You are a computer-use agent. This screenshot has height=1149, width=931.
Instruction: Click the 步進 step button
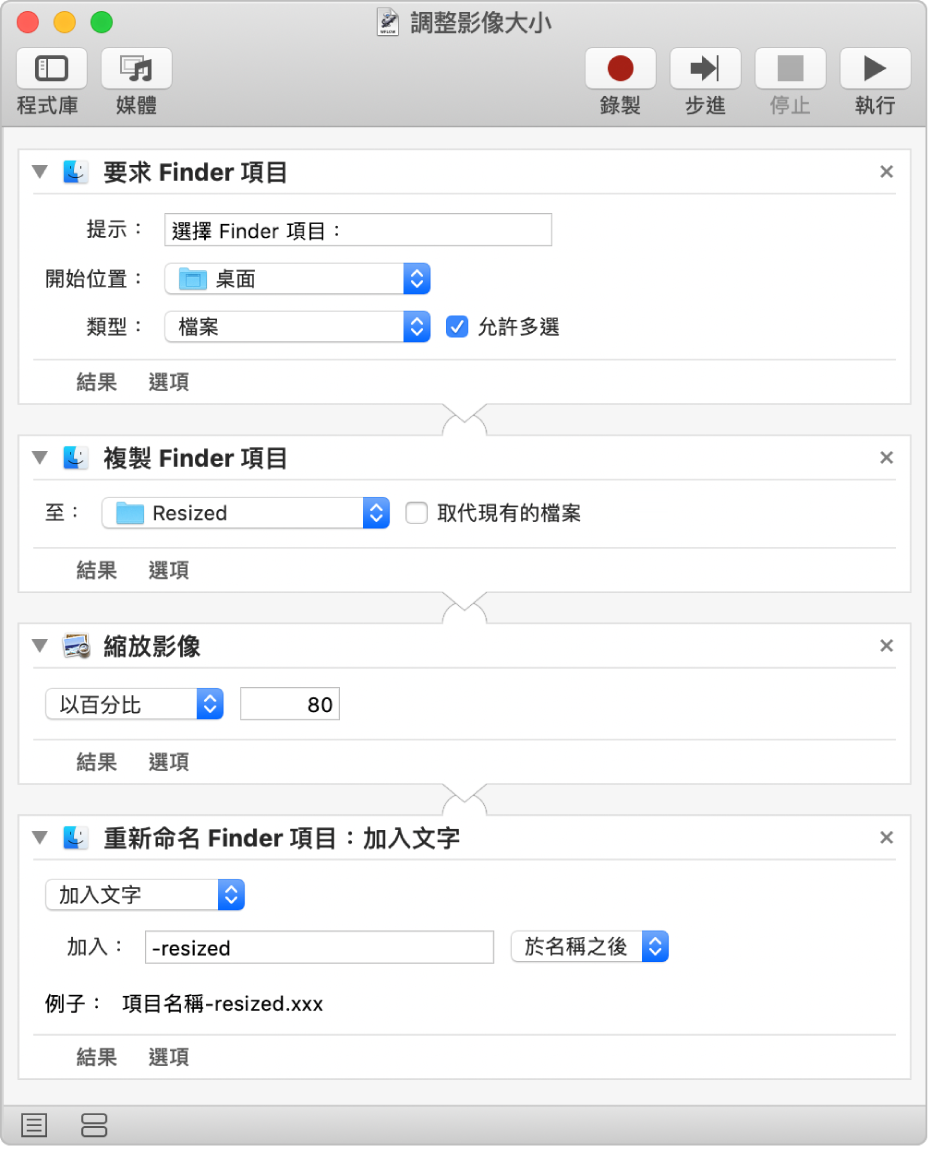pos(705,69)
